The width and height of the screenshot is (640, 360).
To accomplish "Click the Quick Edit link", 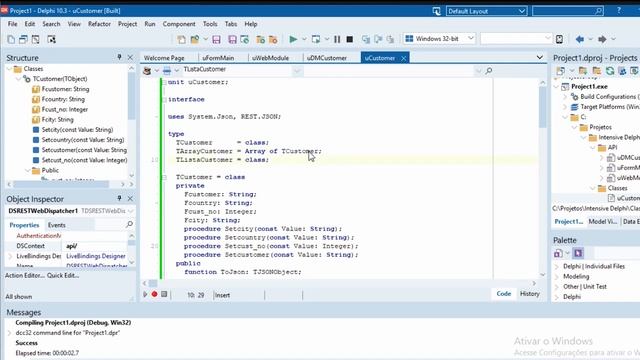I will (x=63, y=276).
